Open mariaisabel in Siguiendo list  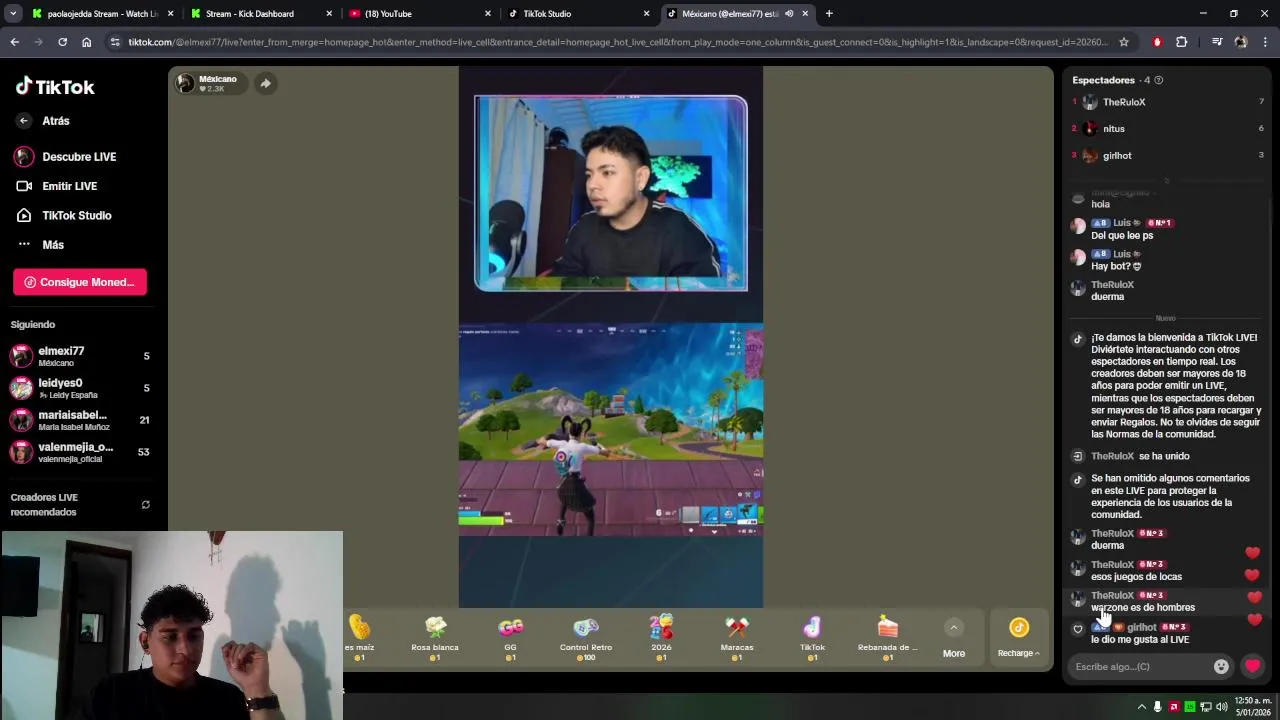tap(80, 420)
